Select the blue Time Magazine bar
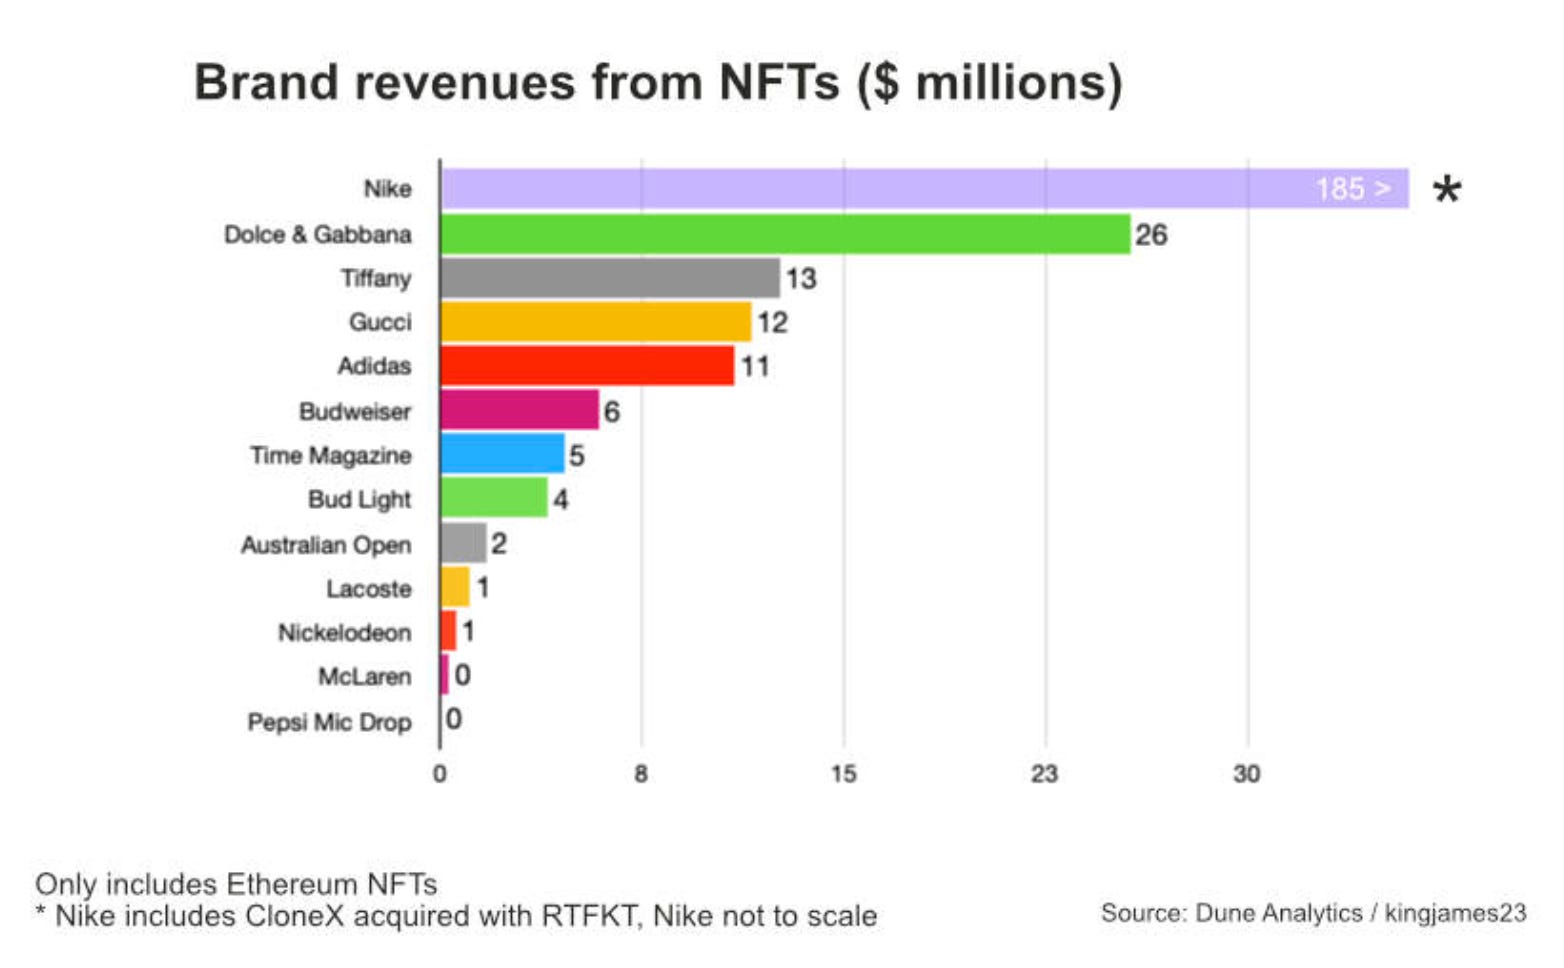 [x=503, y=454]
